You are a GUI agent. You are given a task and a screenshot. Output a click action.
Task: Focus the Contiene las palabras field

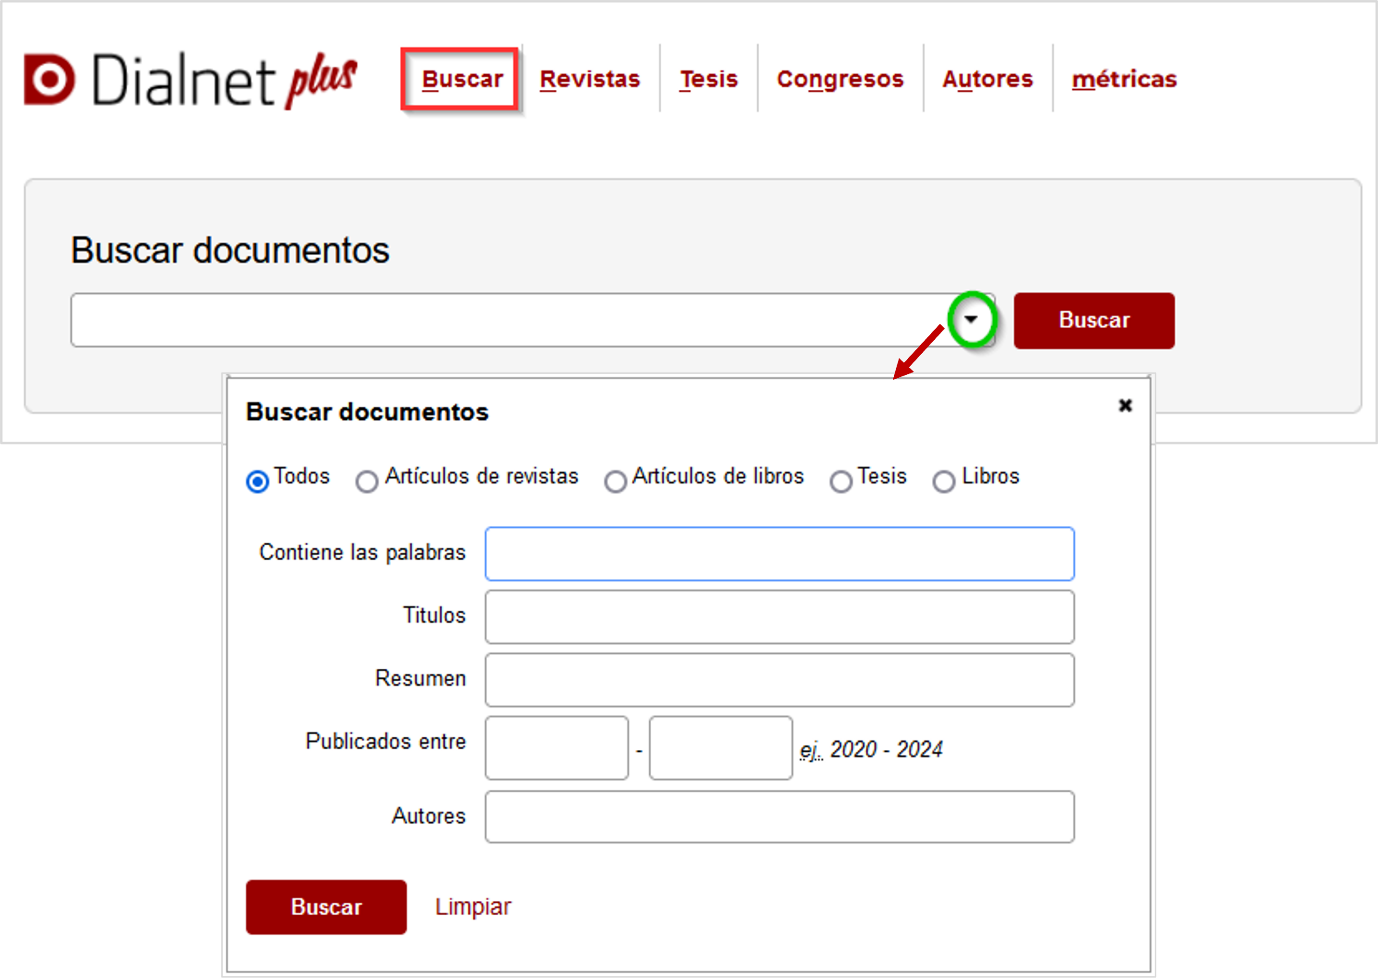tap(780, 554)
